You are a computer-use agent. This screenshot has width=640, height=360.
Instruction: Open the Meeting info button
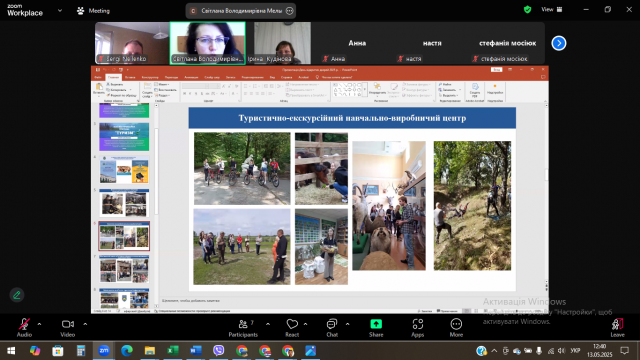tap(93, 11)
